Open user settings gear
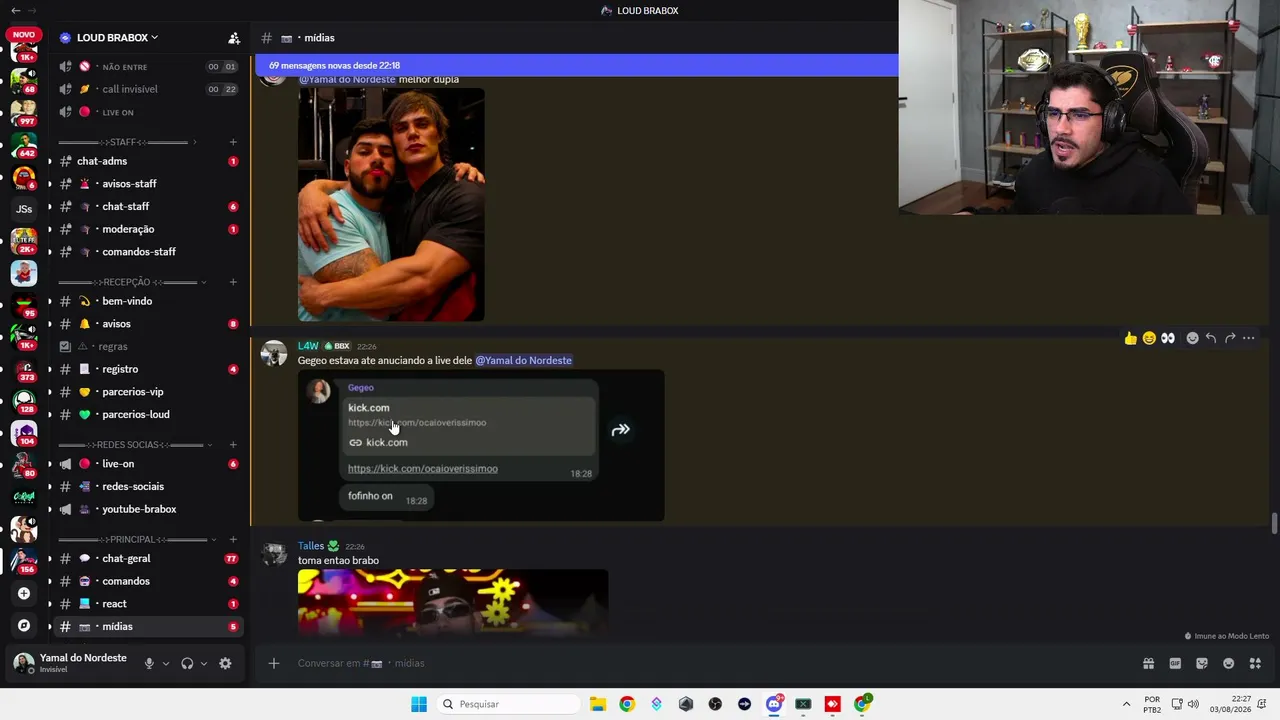 click(225, 663)
